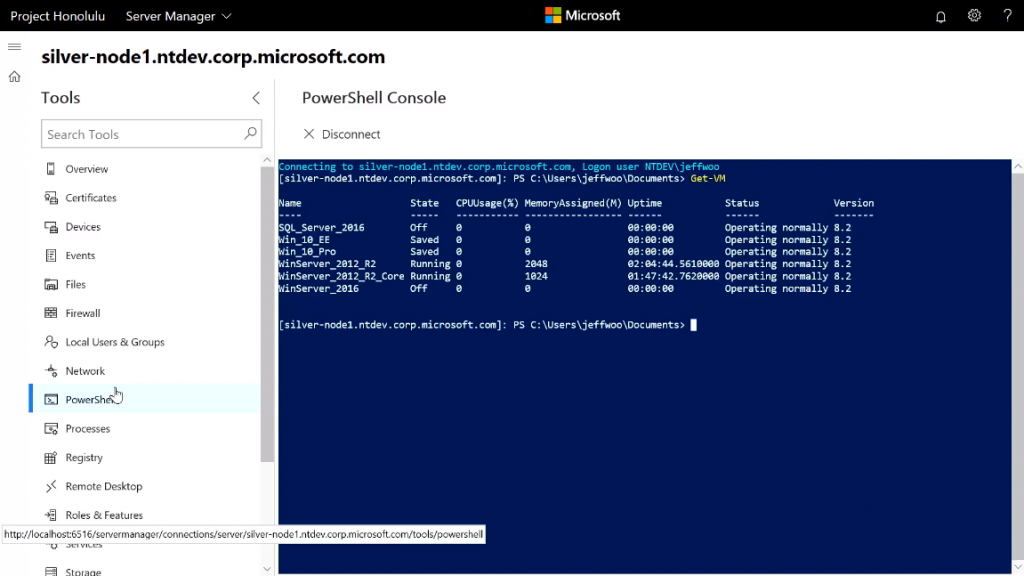
Task: Click the WinServer_2012_R2_Core VM name
Action: [x=342, y=276]
